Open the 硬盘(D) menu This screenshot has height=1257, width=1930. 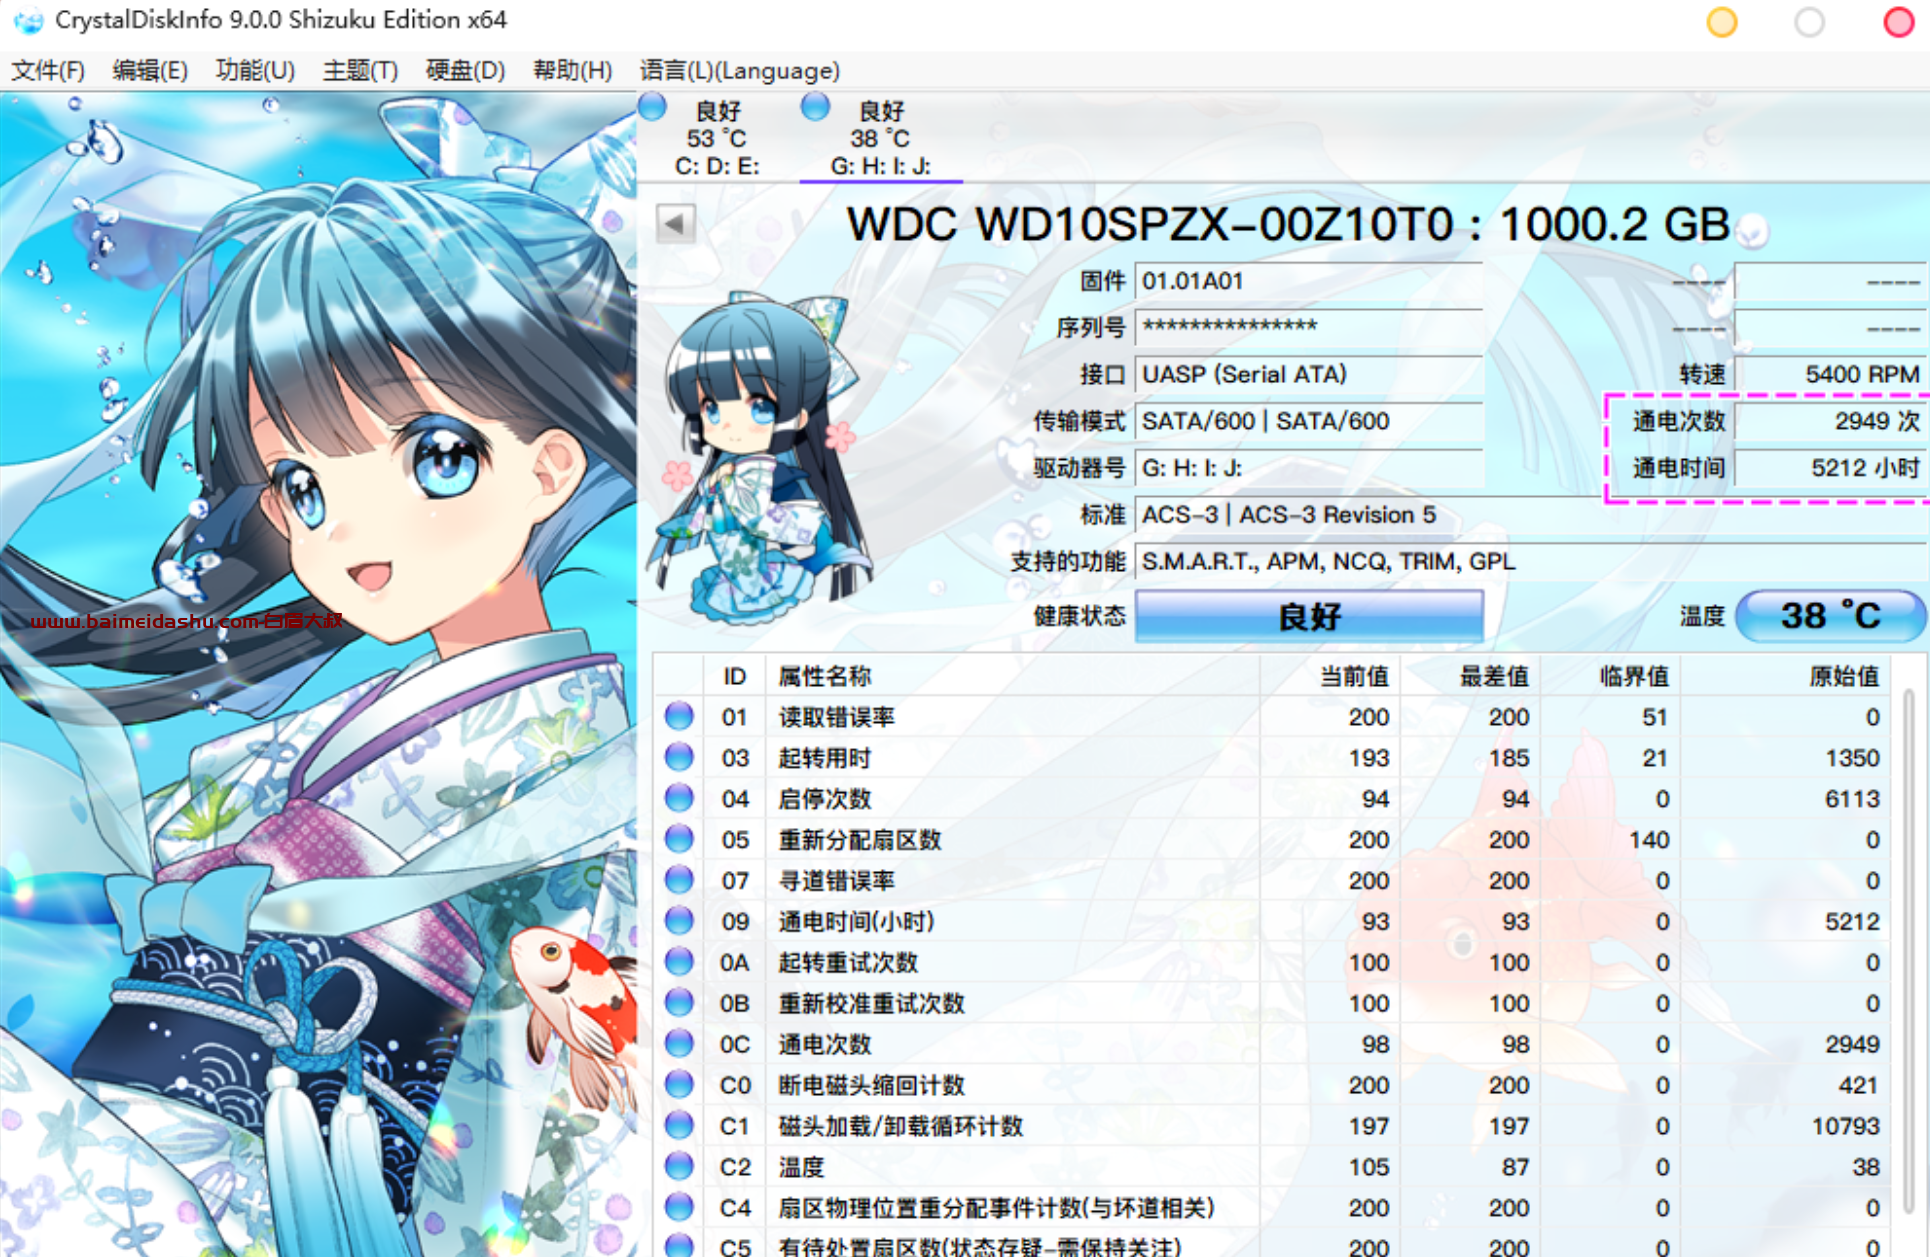point(465,71)
